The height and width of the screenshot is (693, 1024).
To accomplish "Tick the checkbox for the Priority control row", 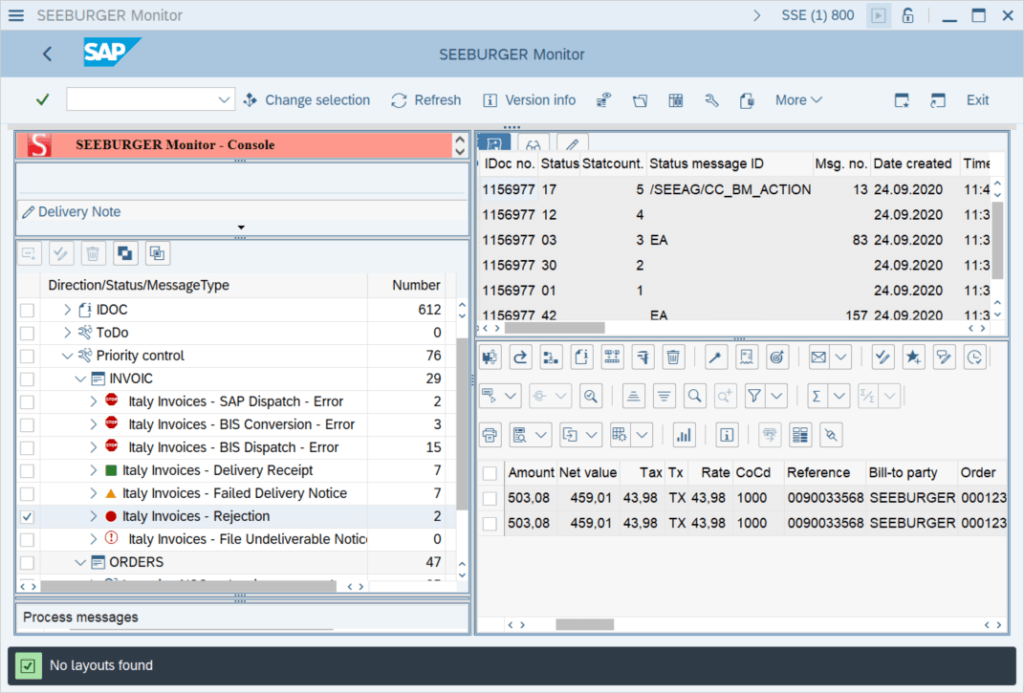I will point(27,356).
